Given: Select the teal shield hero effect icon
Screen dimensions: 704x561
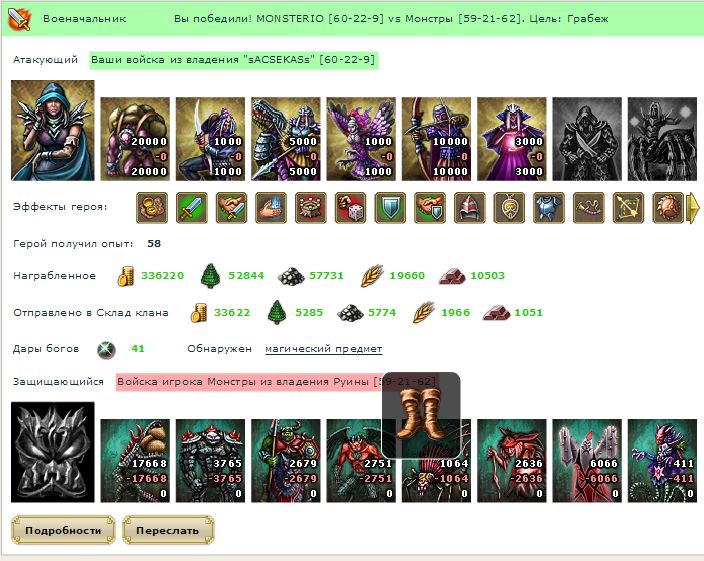Looking at the screenshot, I should [x=390, y=207].
